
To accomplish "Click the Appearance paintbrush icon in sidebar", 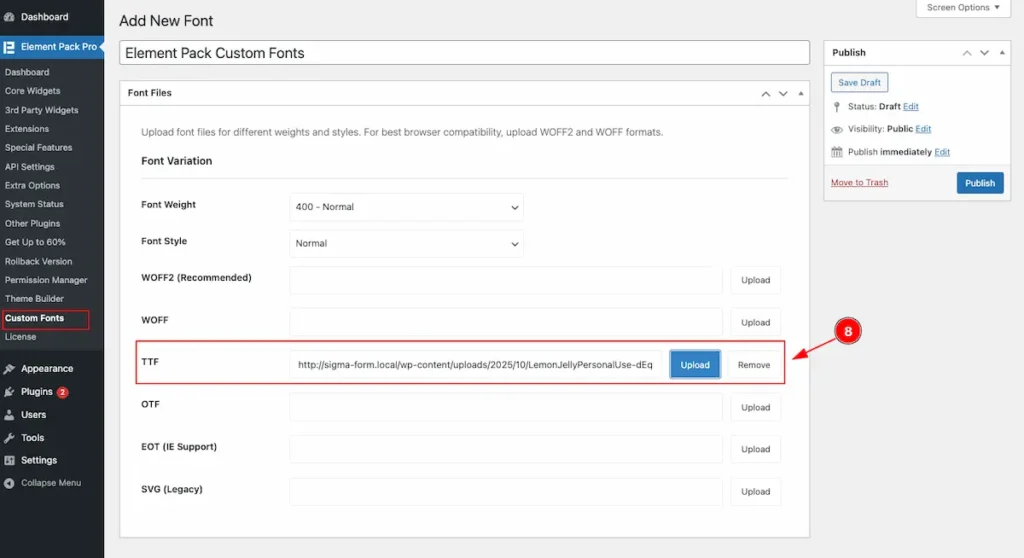I will [10, 369].
